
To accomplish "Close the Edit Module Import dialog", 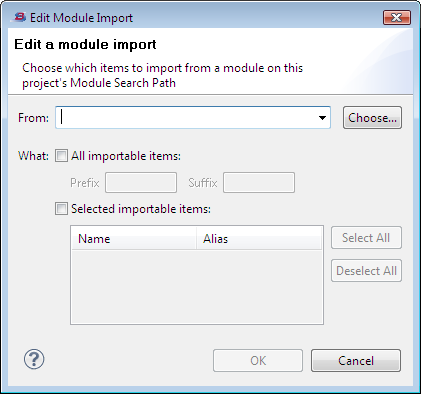I will 397,17.
